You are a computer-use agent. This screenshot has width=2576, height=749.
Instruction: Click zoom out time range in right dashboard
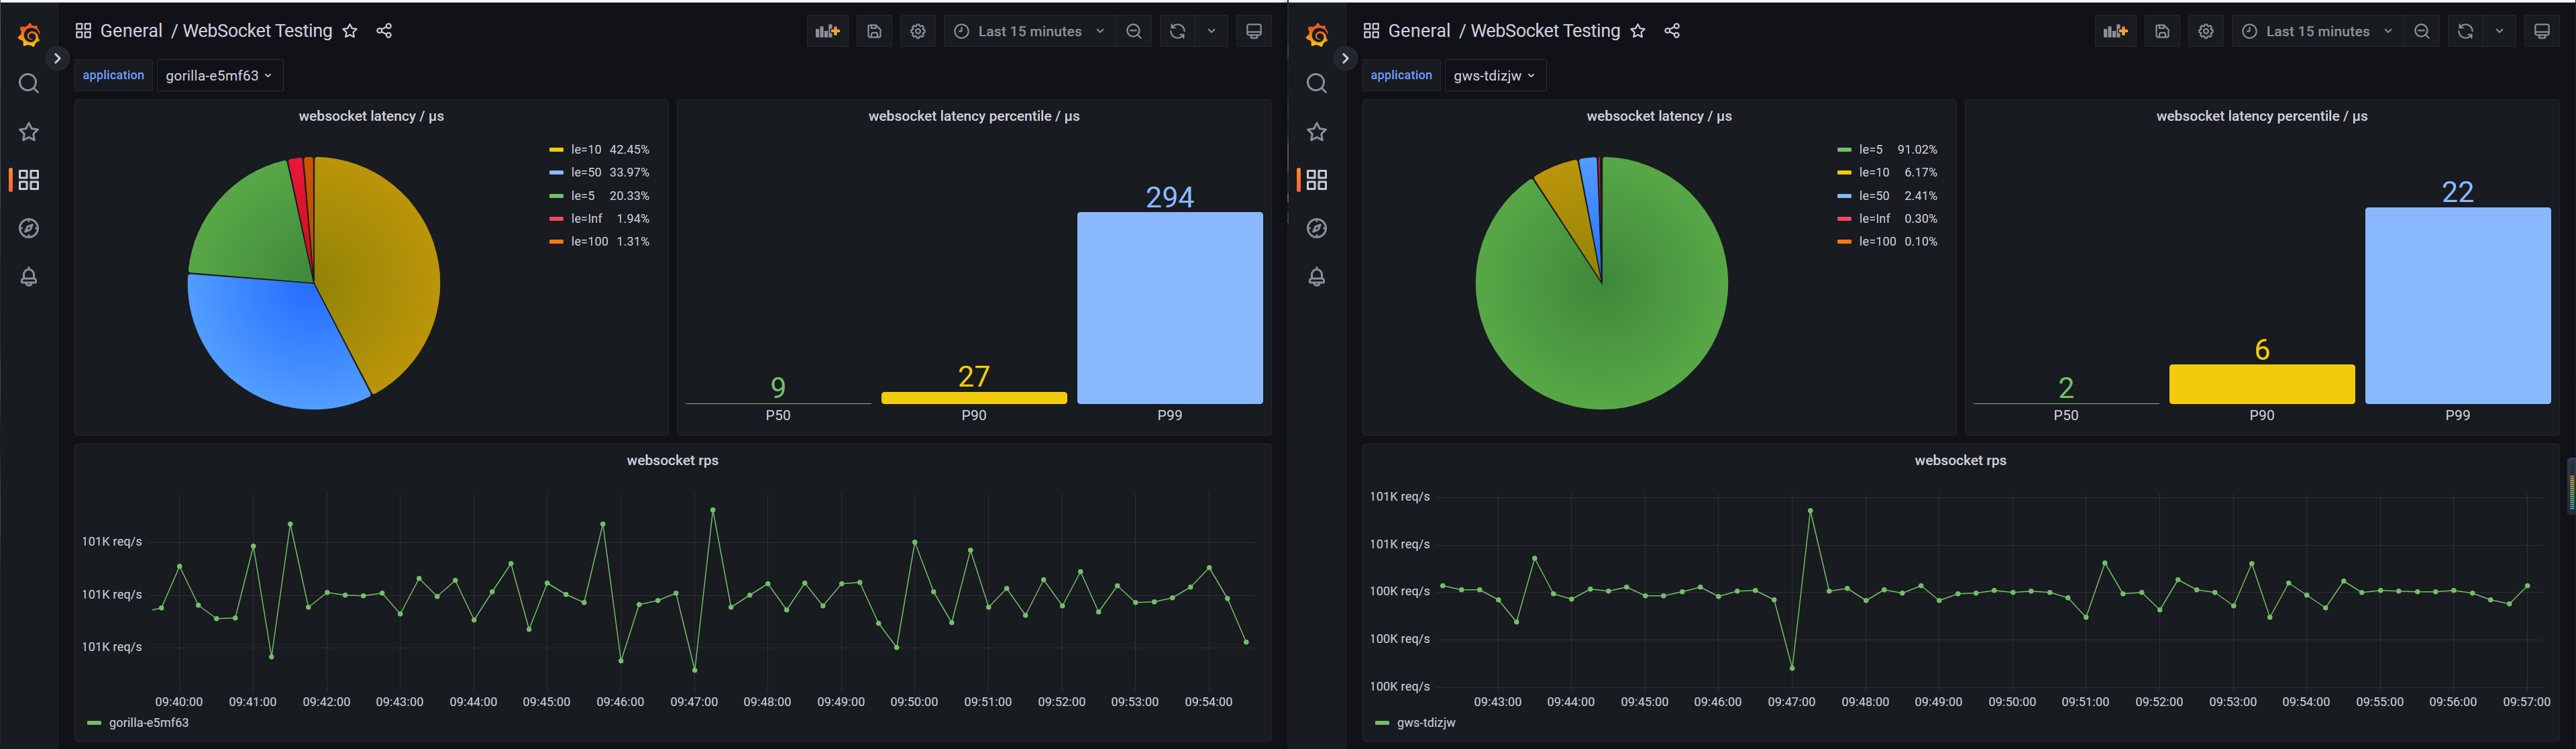tap(2421, 31)
